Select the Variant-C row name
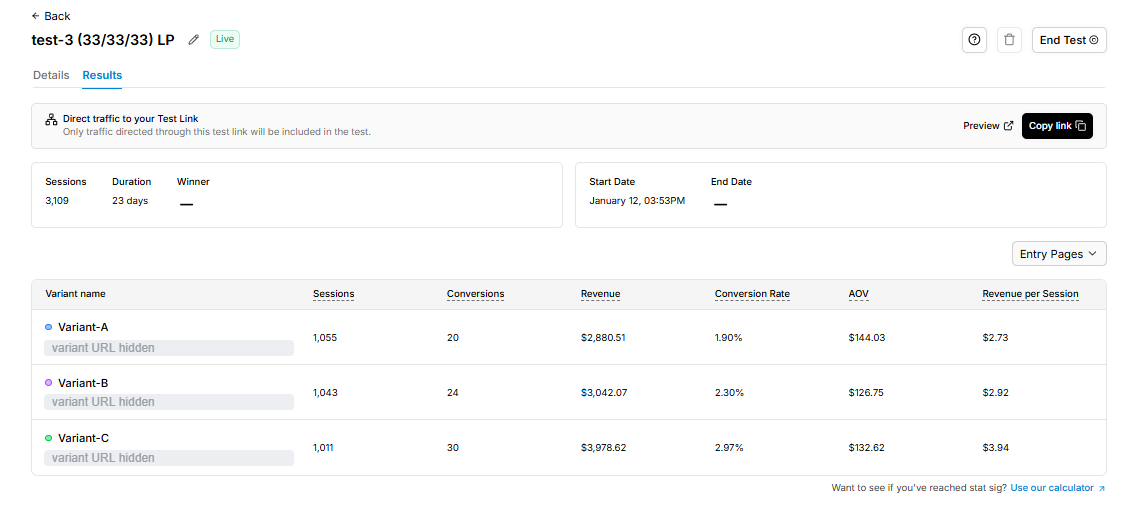Image resolution: width=1135 pixels, height=515 pixels. click(x=83, y=437)
